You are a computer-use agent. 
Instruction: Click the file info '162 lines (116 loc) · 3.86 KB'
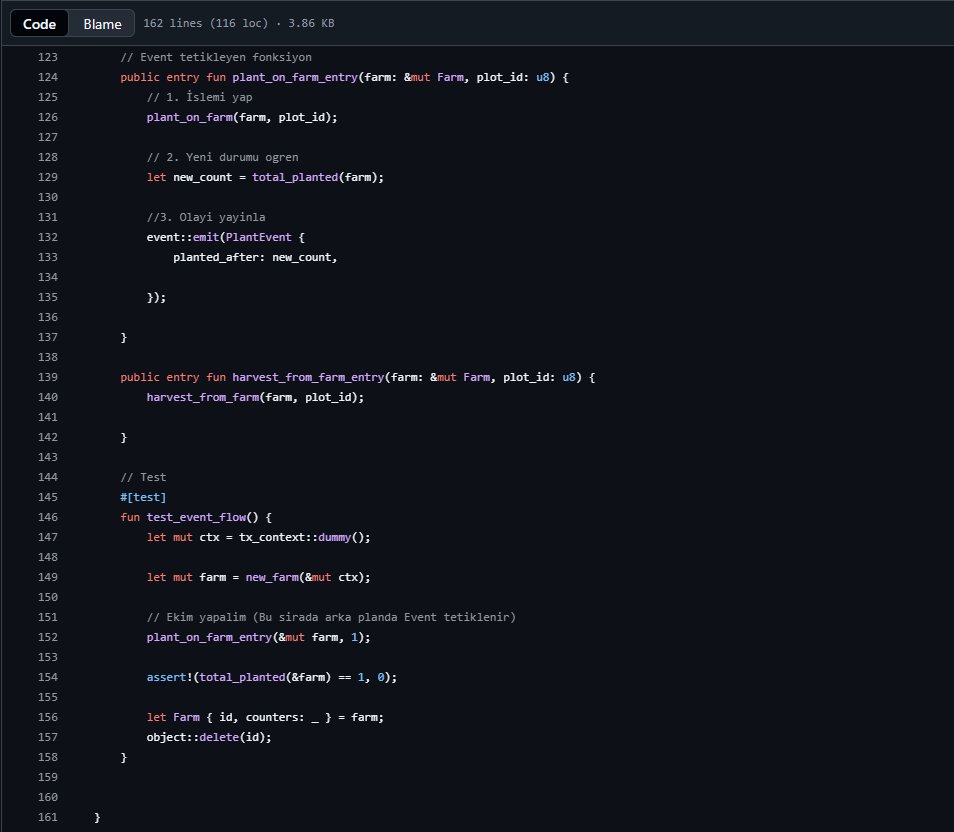click(x=238, y=23)
